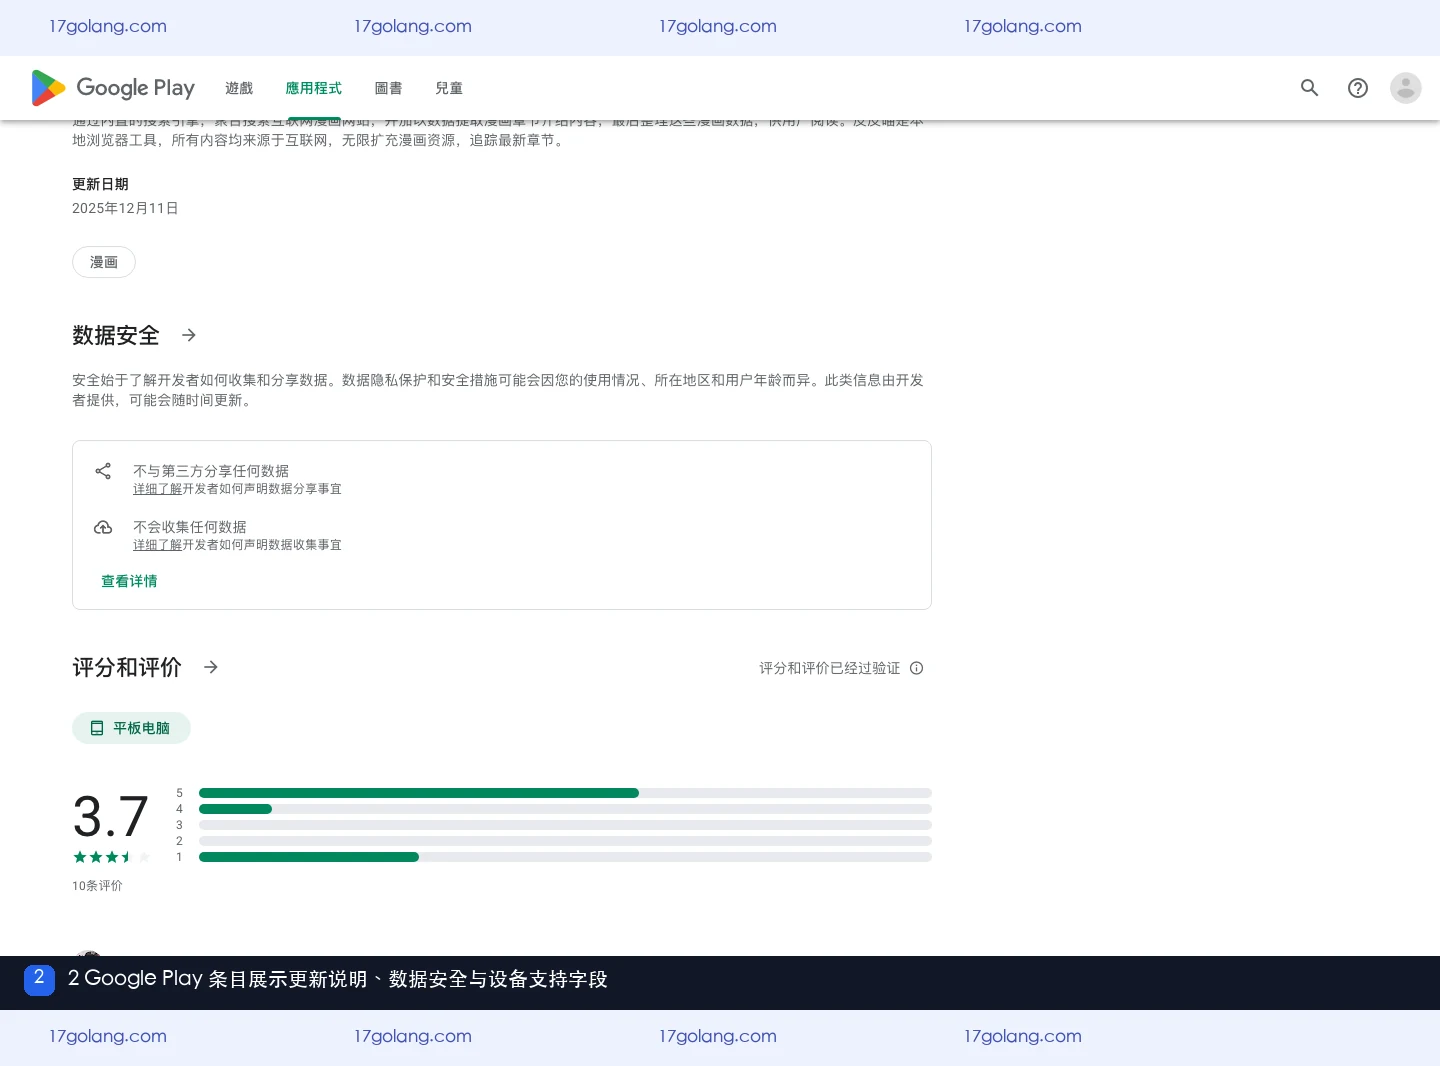
Task: Open 详细了解 link about data sharing
Action: (x=157, y=489)
